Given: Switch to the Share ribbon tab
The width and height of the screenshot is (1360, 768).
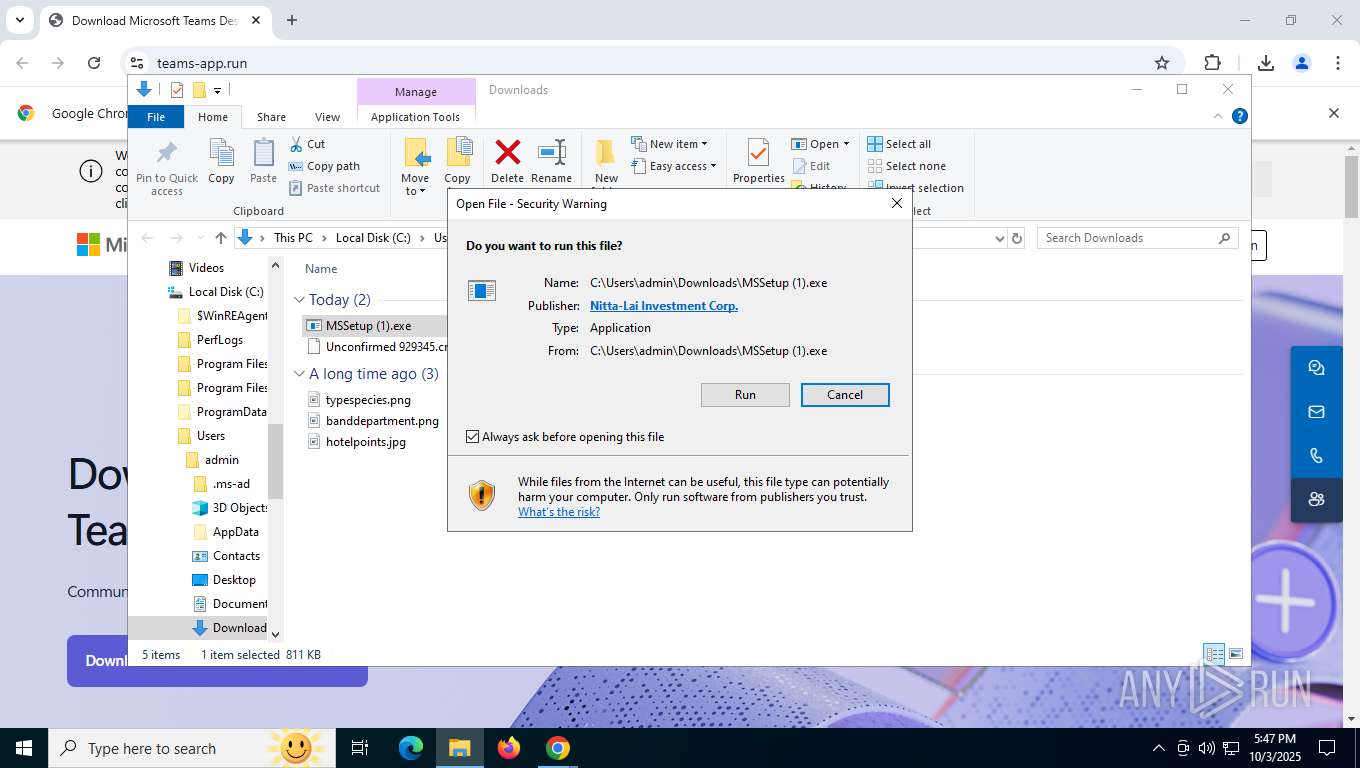Looking at the screenshot, I should (x=271, y=117).
